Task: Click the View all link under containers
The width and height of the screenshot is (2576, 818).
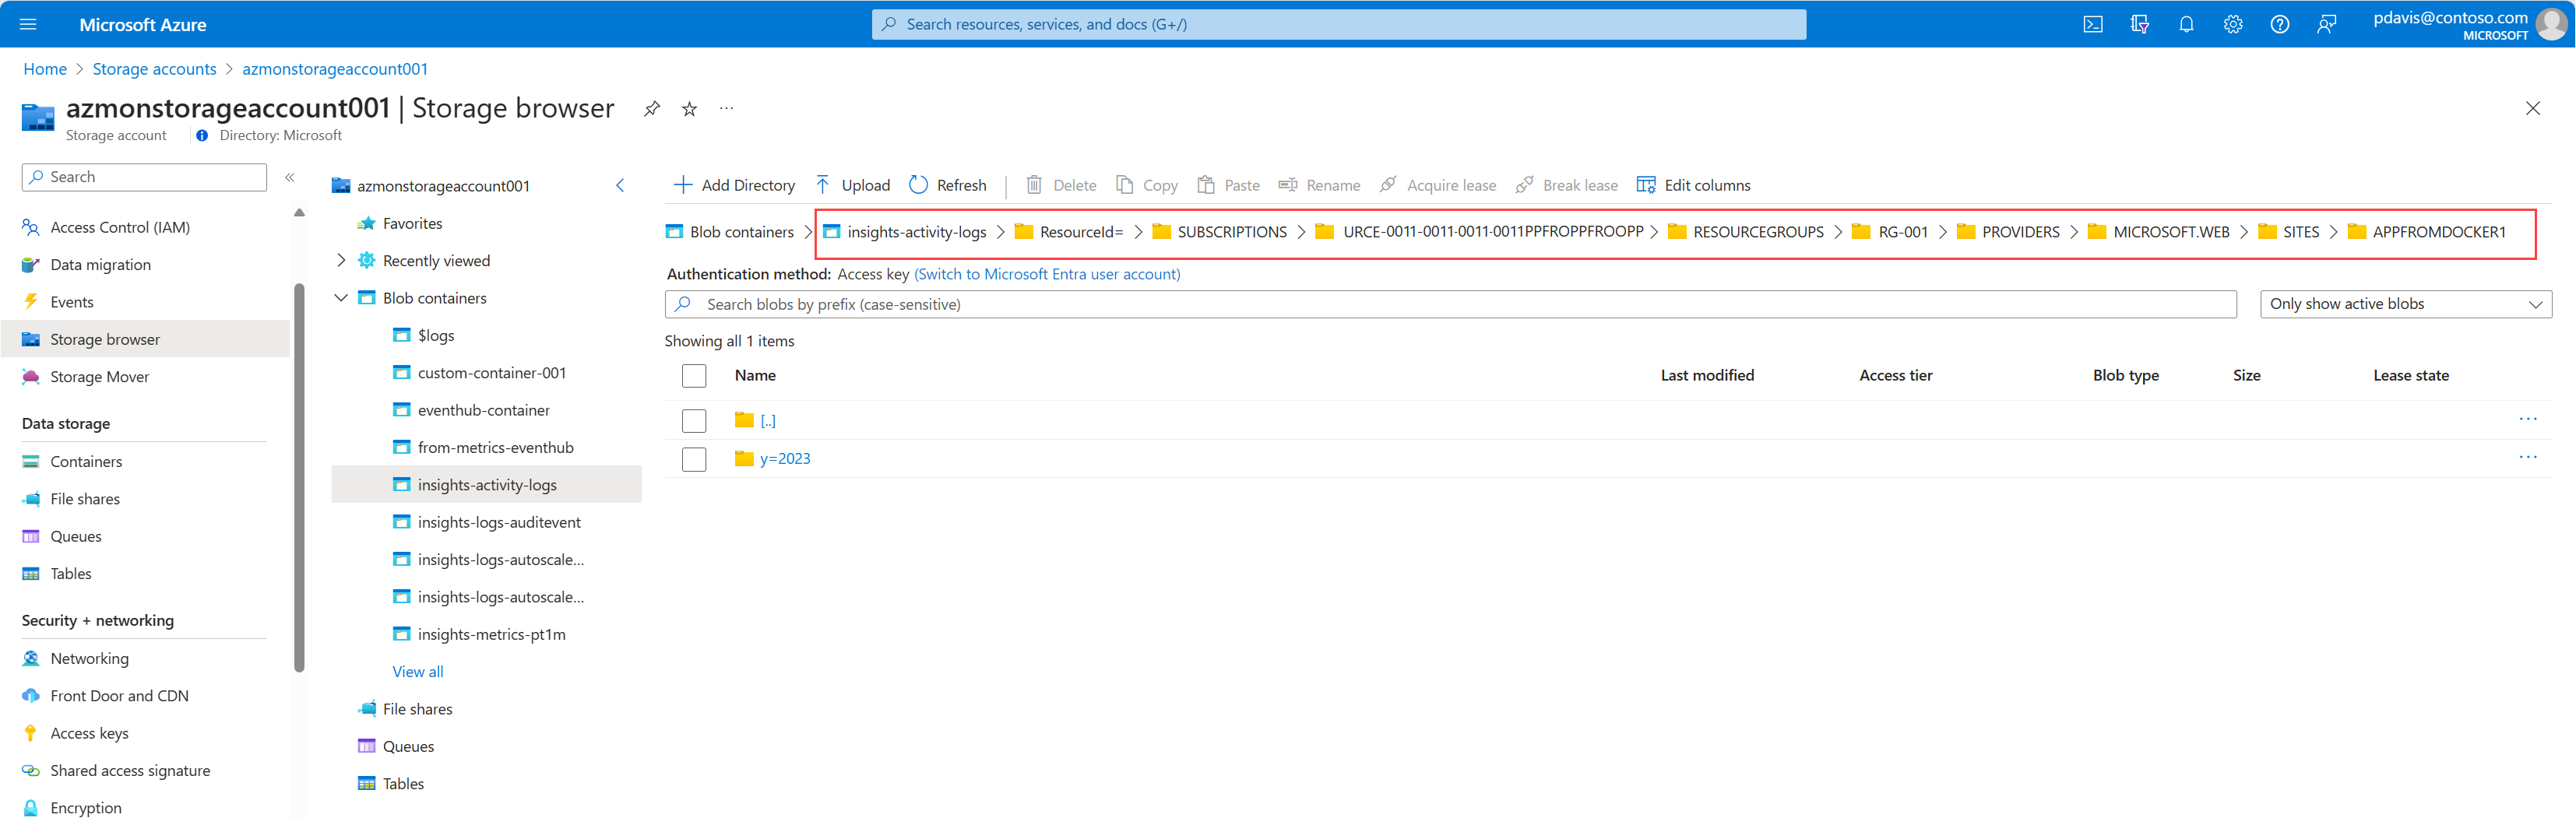Action: pyautogui.click(x=417, y=671)
